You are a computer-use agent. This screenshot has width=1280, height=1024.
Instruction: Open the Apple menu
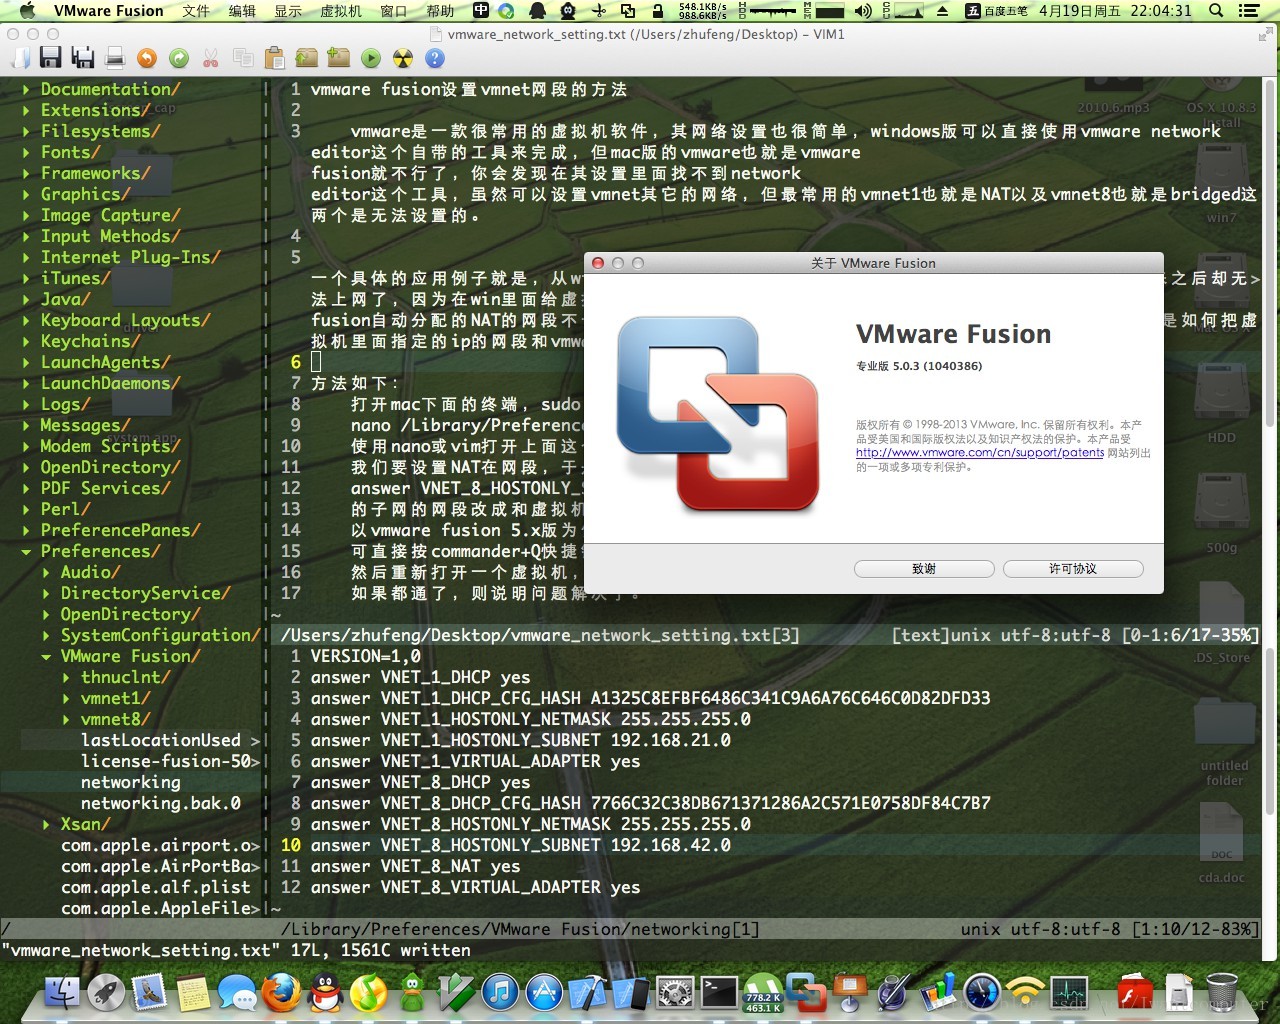click(x=27, y=11)
